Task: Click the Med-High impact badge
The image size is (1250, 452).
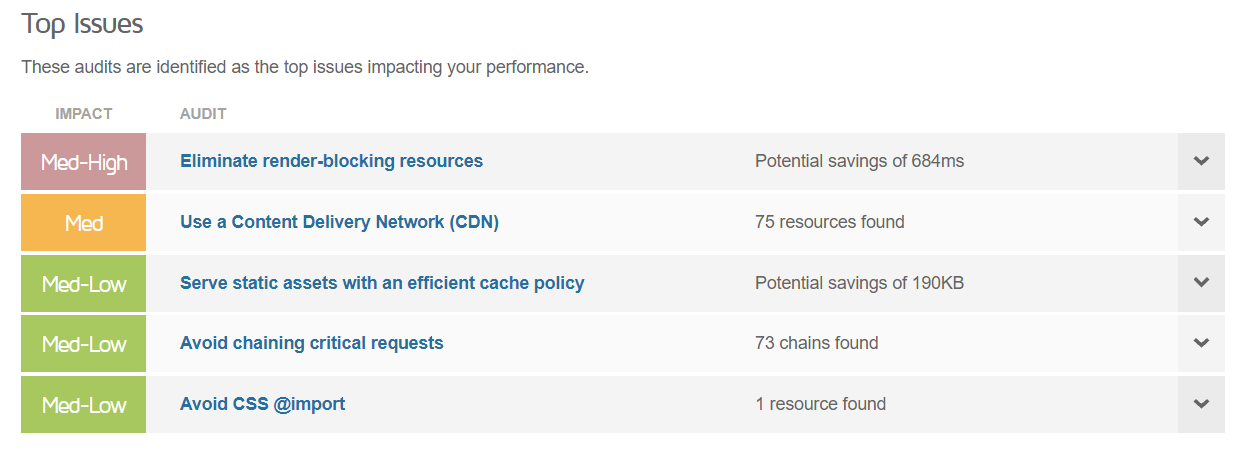Action: [84, 162]
